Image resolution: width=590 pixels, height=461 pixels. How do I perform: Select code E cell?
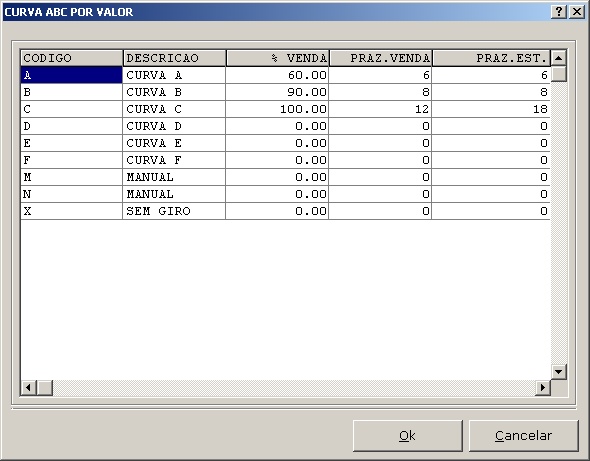(71, 143)
